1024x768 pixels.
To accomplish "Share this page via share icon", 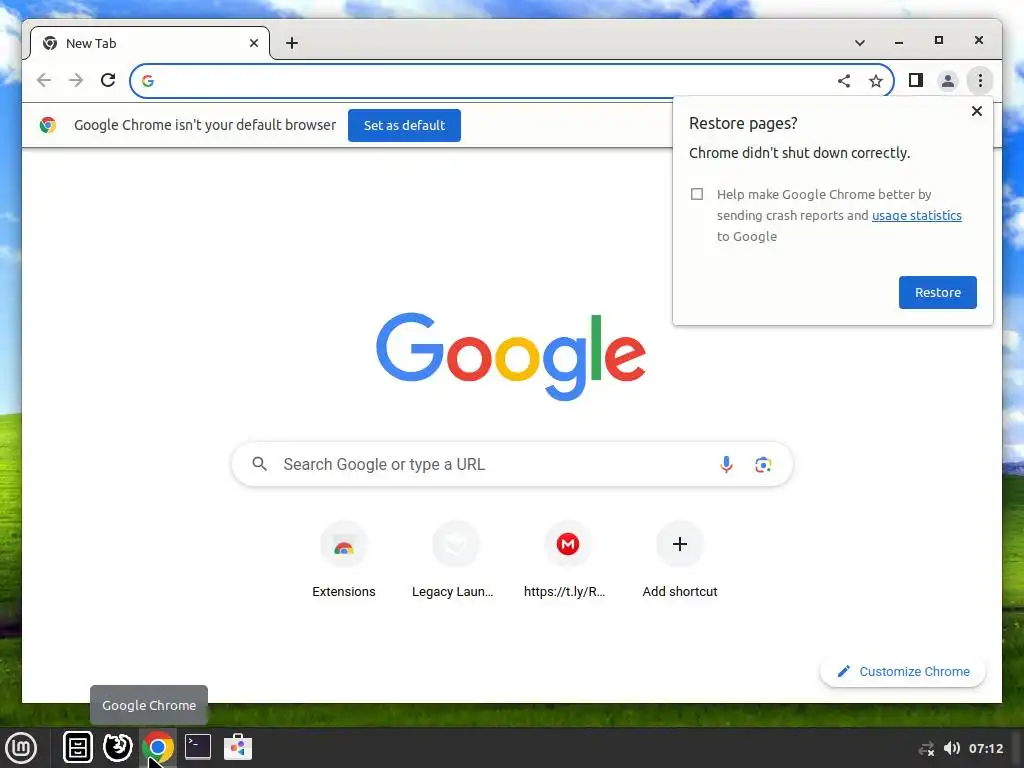I will [x=844, y=80].
